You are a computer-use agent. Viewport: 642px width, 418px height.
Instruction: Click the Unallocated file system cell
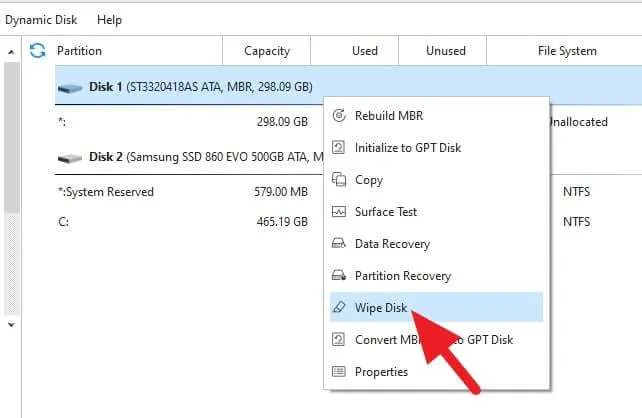click(579, 122)
